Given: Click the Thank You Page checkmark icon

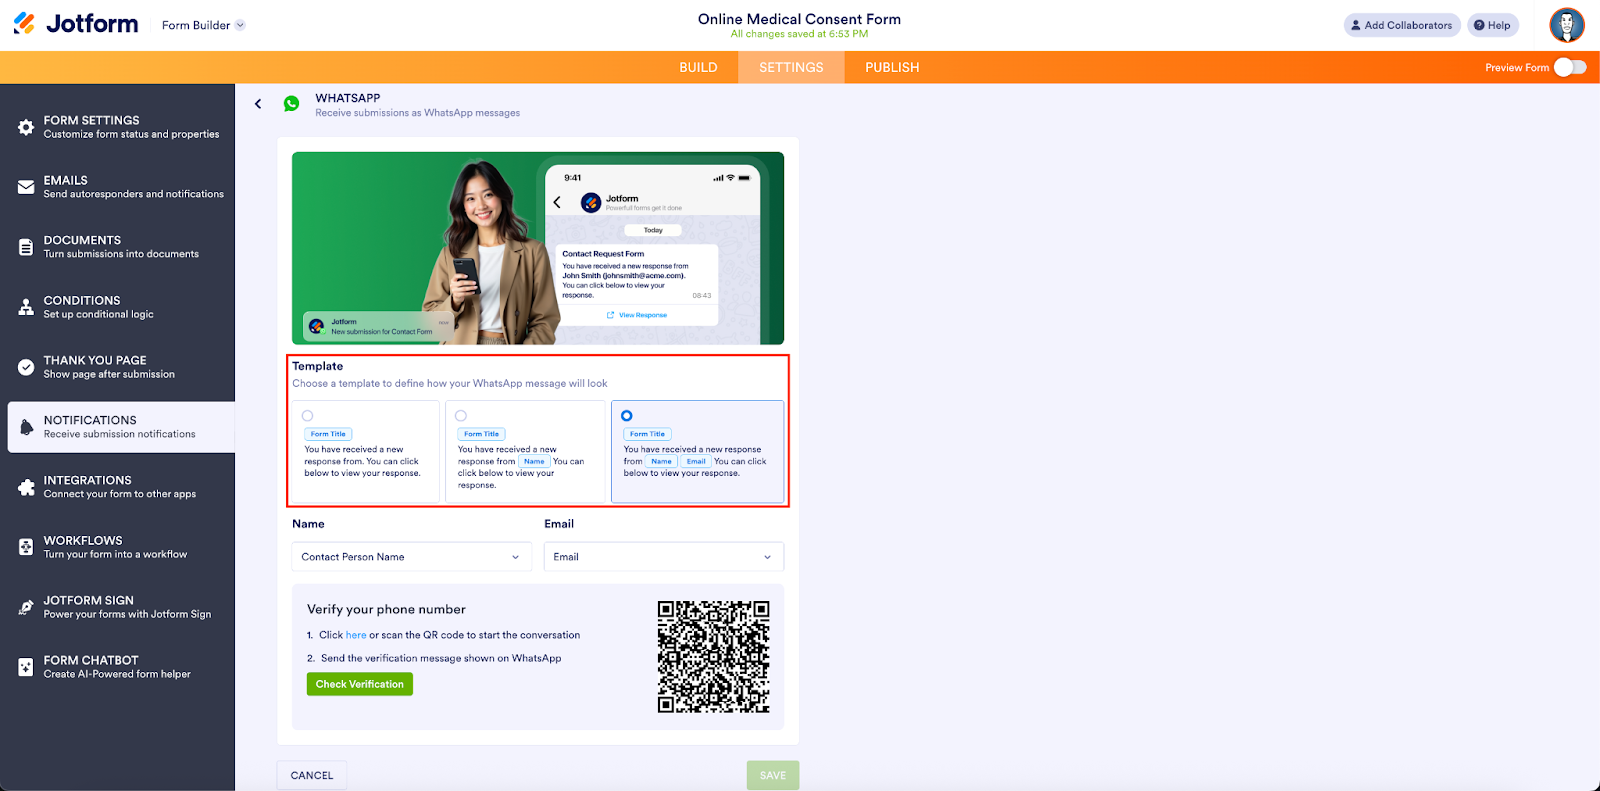Looking at the screenshot, I should click(26, 367).
